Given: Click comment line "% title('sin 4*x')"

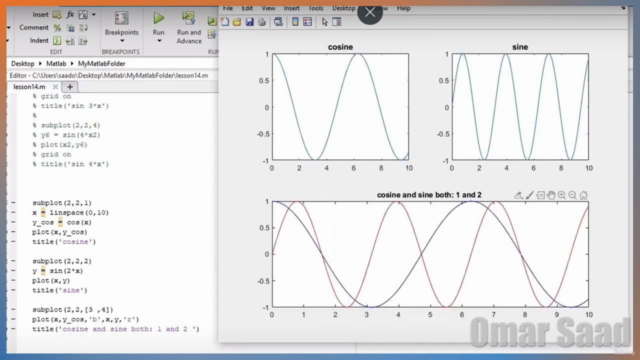Looking at the screenshot, I should coord(71,164).
